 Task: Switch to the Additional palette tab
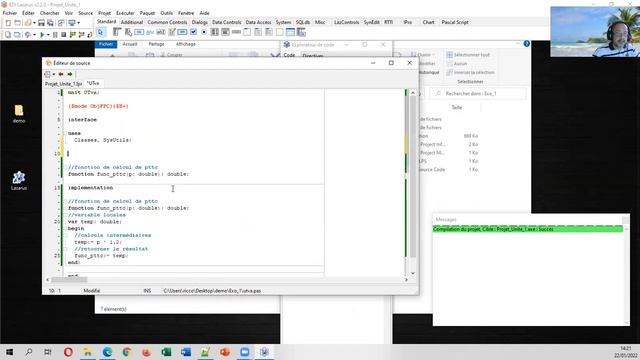[x=132, y=22]
